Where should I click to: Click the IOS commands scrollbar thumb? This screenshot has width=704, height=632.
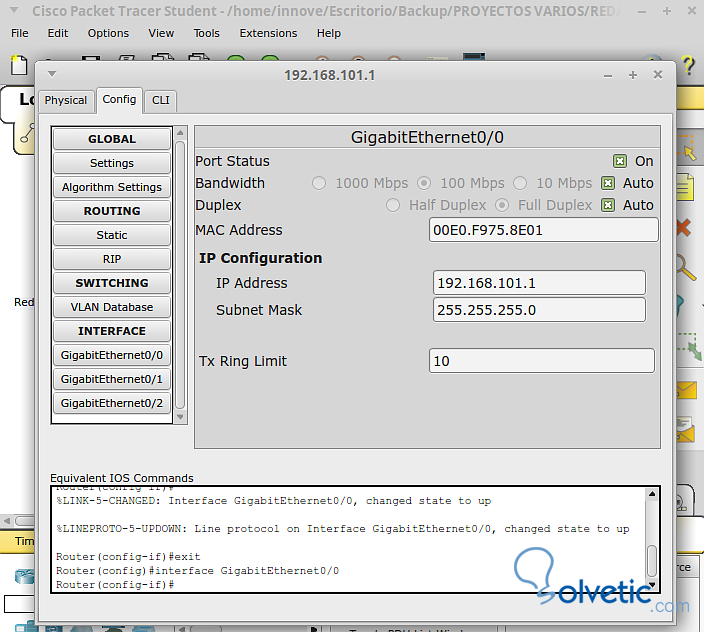click(x=652, y=561)
